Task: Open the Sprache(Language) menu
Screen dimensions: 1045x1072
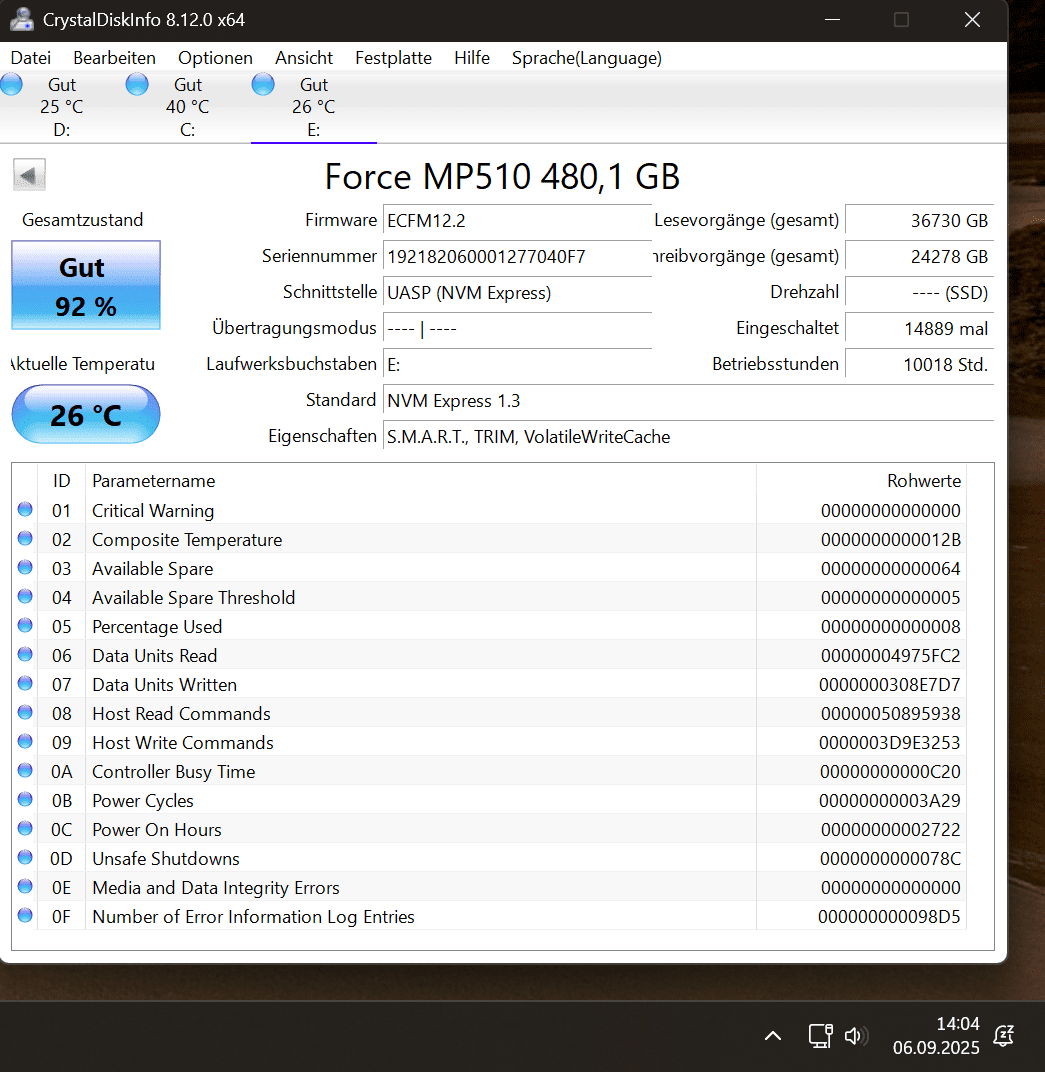Action: 586,58
